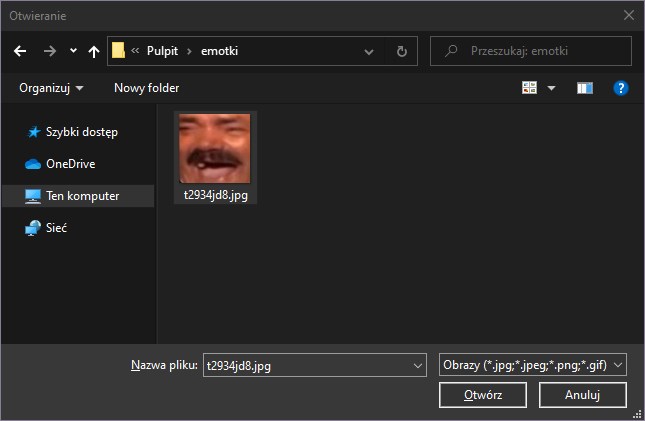
Task: Open view options dropdown arrow
Action: [552, 88]
